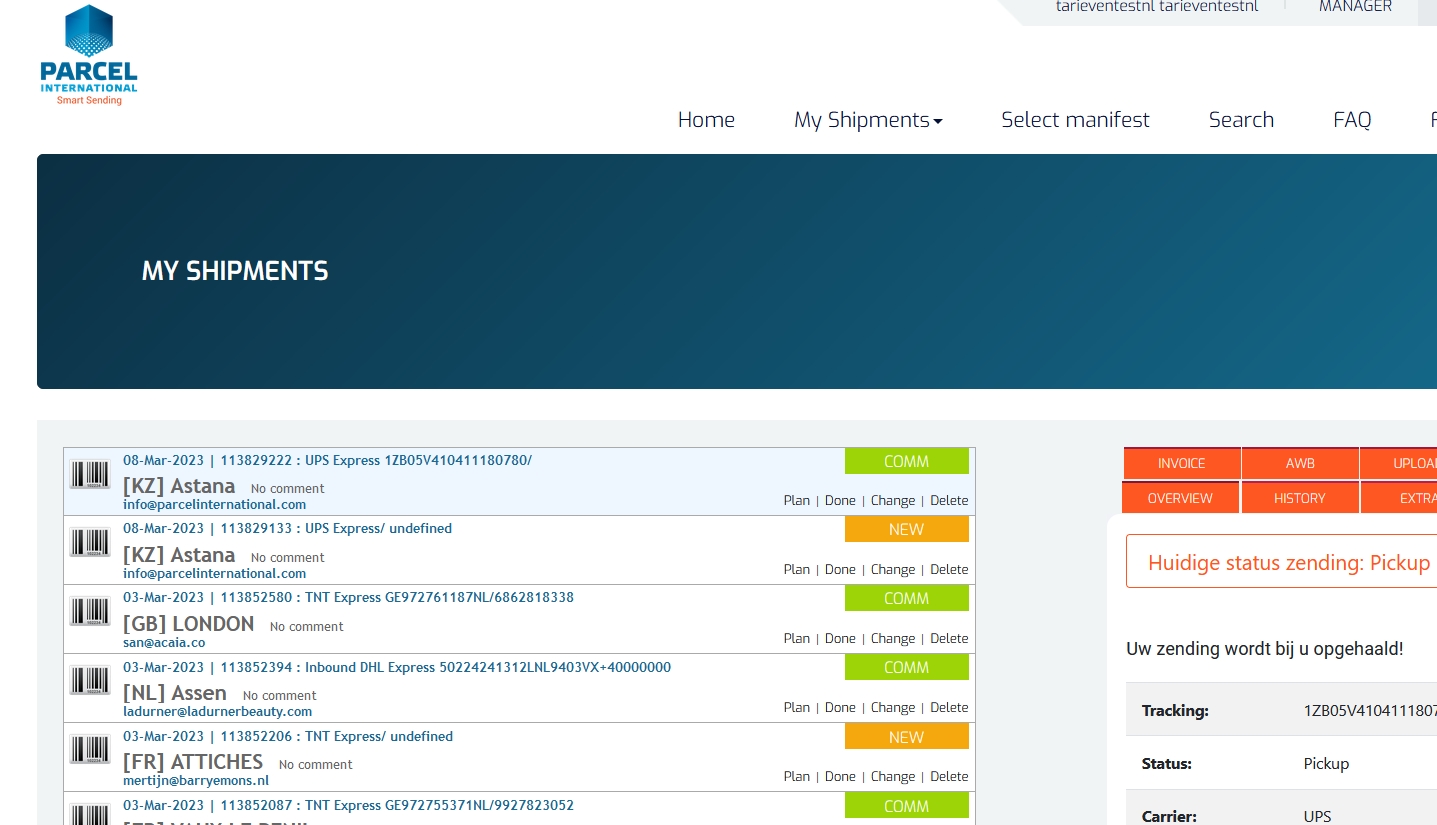Open the Home menu item
Screen dimensions: 1437x825
tap(706, 120)
